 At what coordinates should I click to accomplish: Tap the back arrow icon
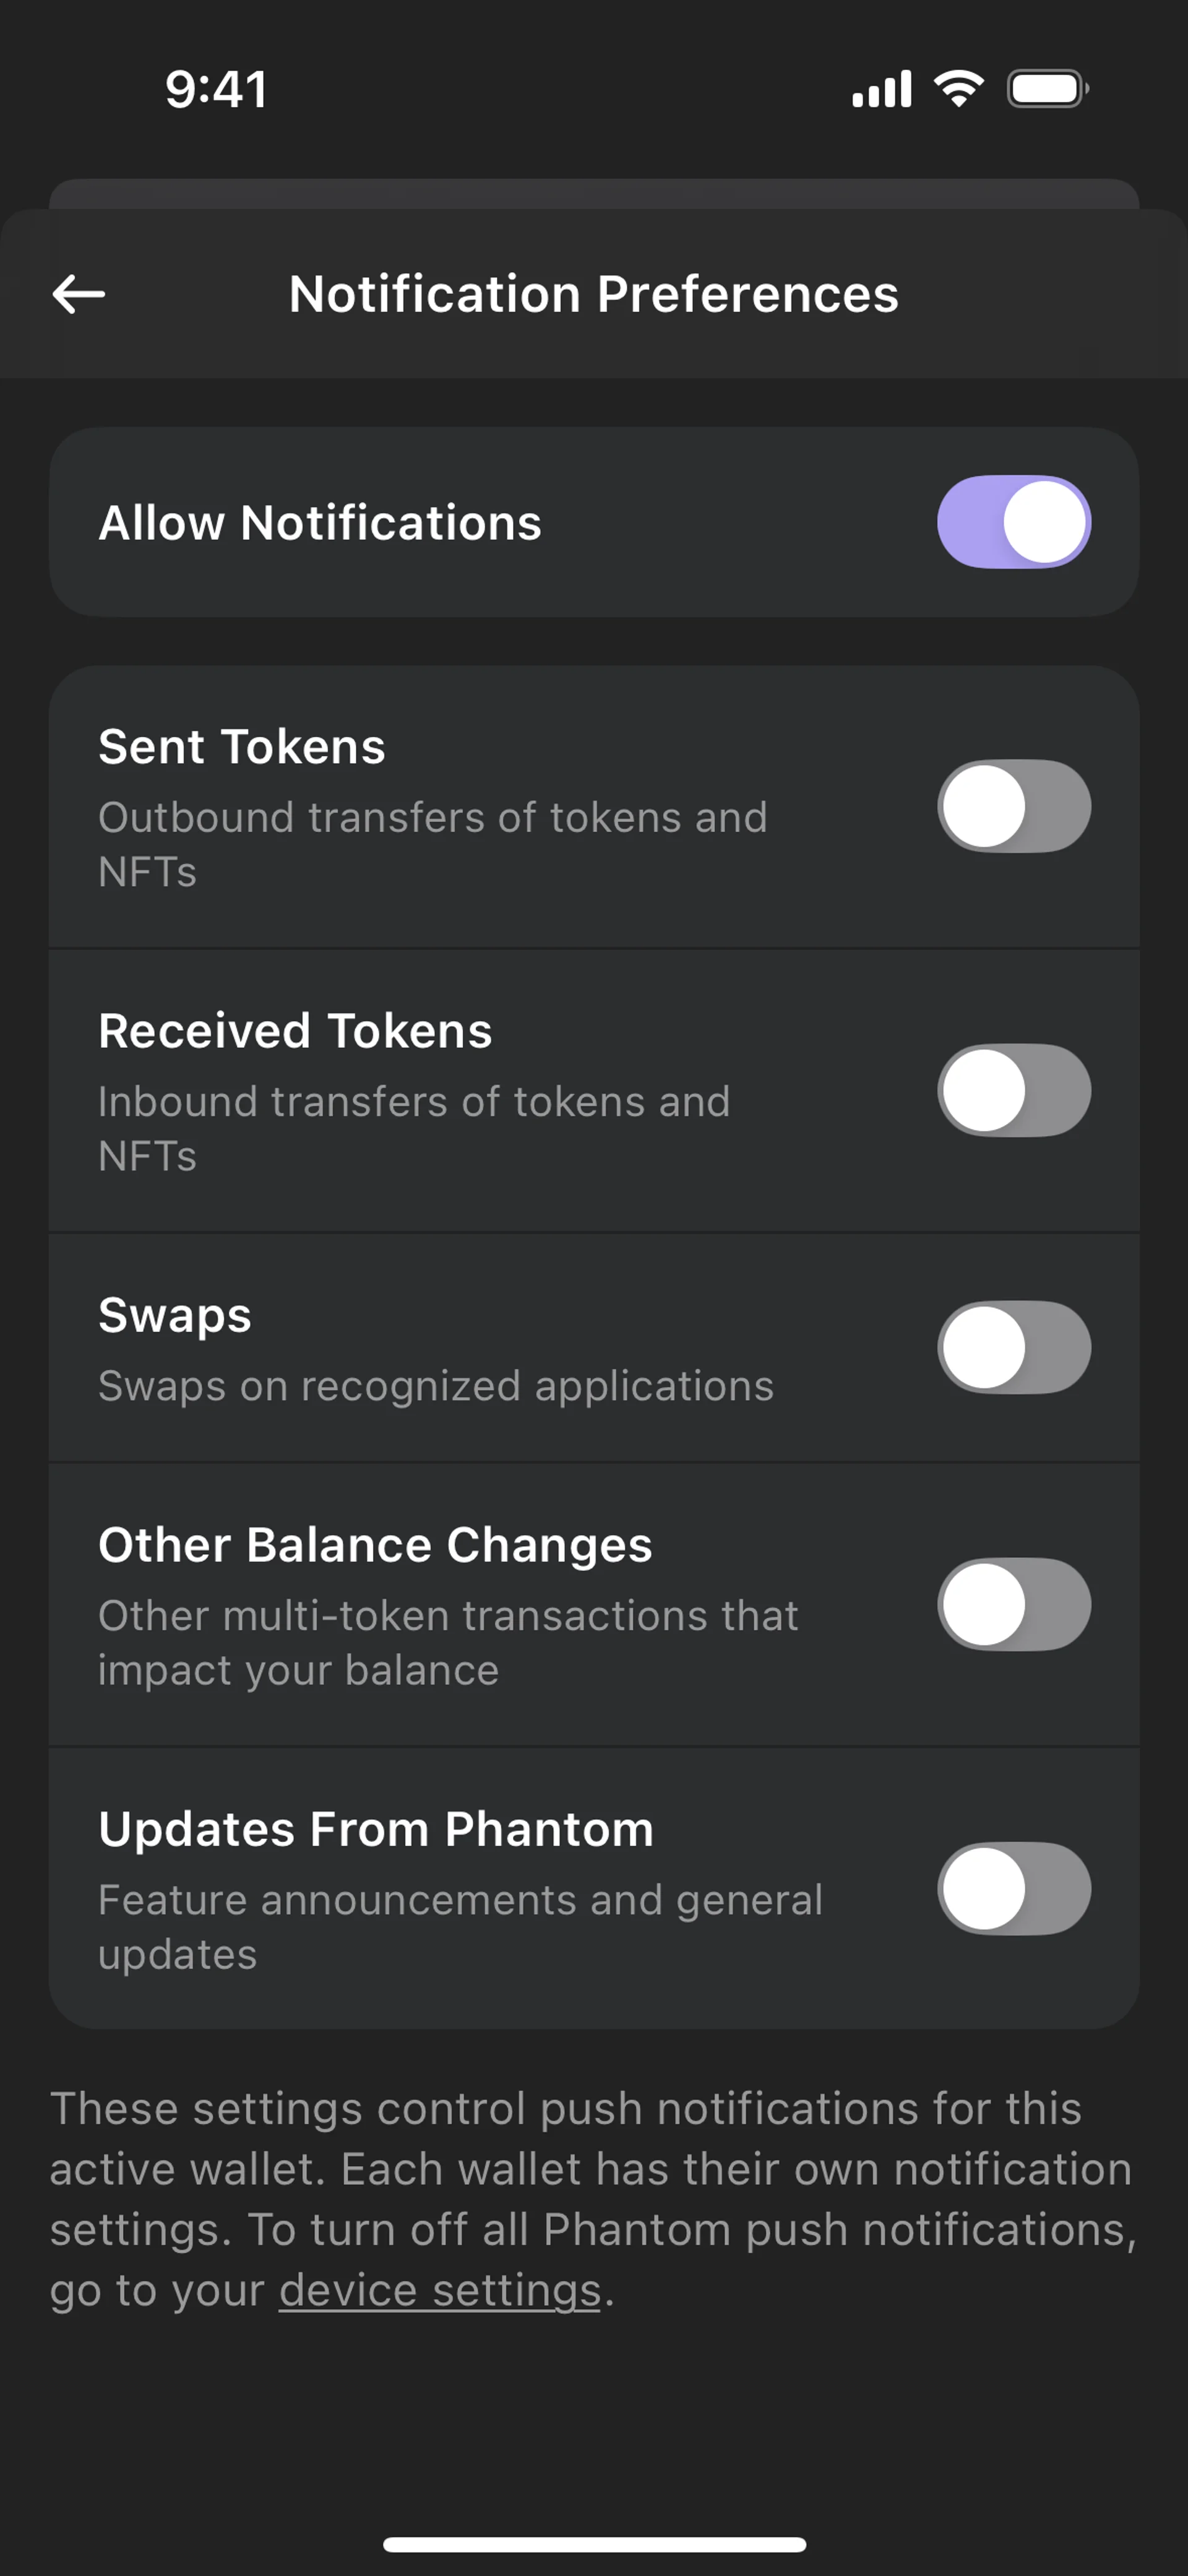pyautogui.click(x=79, y=294)
